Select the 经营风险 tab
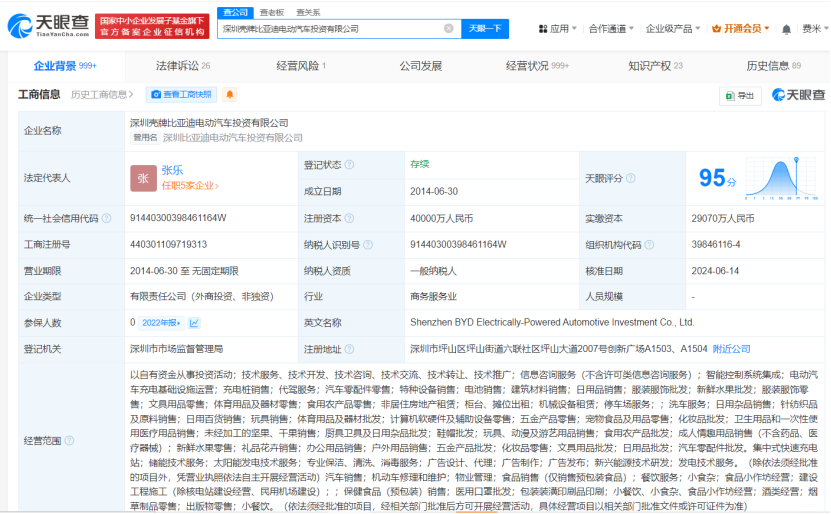 click(x=300, y=66)
